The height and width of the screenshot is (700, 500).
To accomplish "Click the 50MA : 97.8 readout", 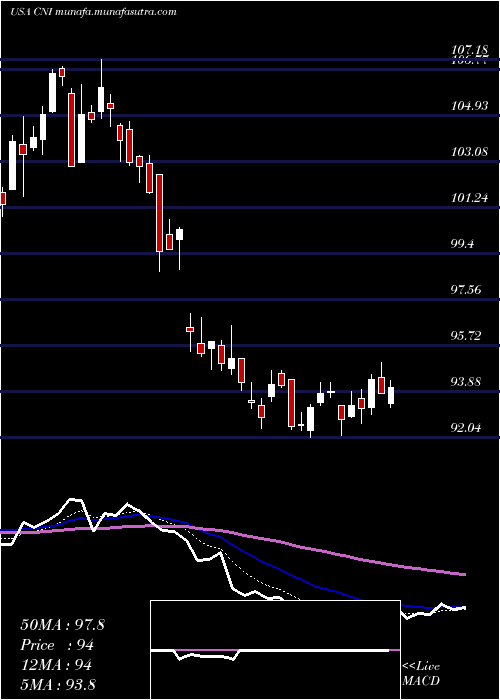I will click(x=62, y=625).
